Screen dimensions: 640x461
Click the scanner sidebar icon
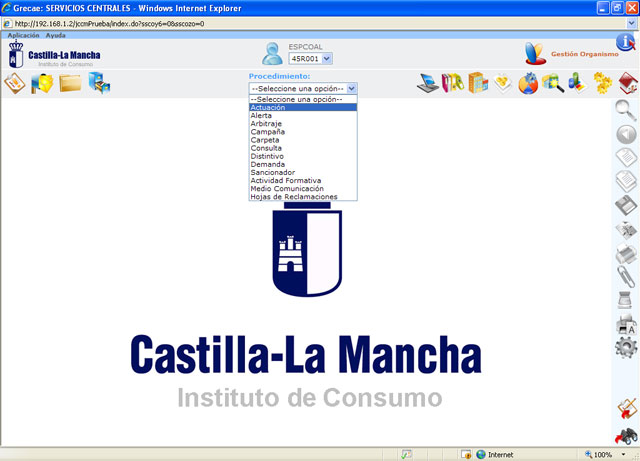click(x=624, y=300)
